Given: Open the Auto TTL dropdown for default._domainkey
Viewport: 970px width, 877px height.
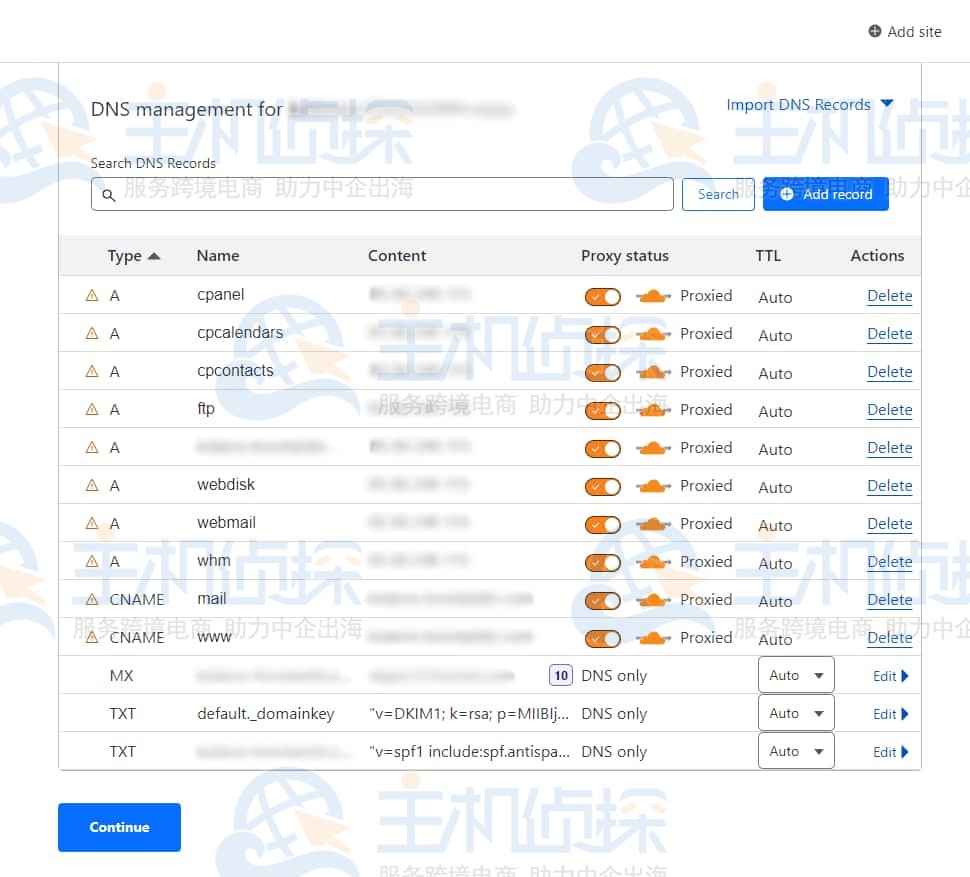Looking at the screenshot, I should (x=796, y=713).
